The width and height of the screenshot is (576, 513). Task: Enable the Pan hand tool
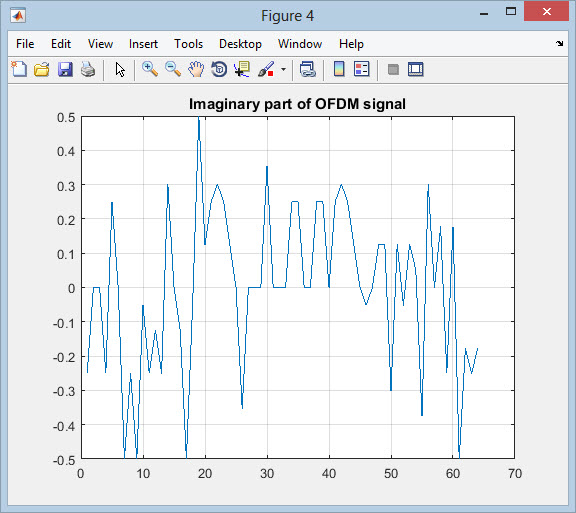[x=196, y=69]
